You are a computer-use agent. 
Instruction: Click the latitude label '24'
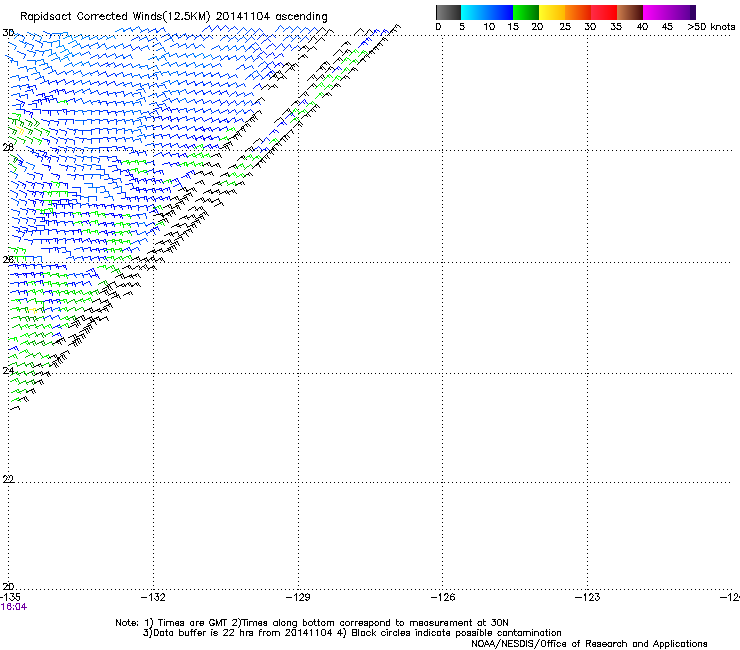pos(8,371)
